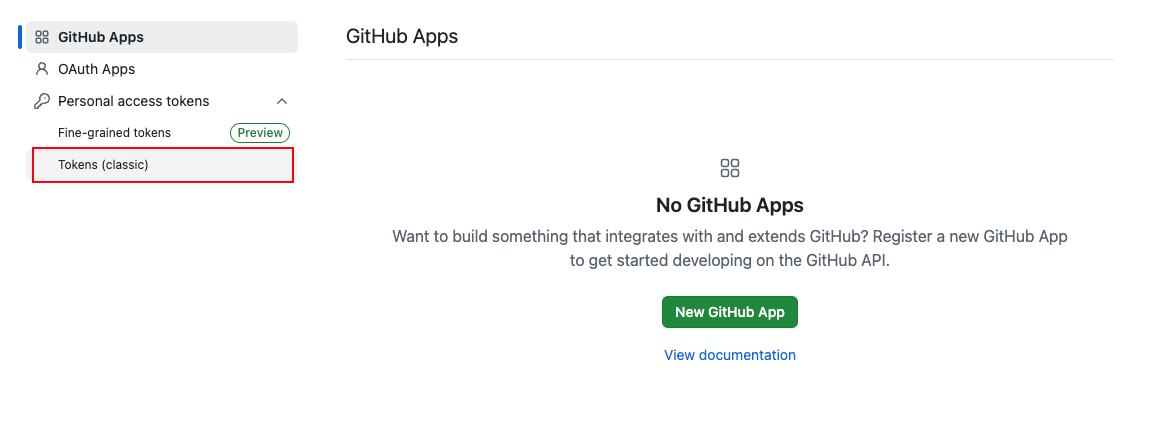Viewport: 1174px width, 438px height.
Task: Click the GitHub Apps page heading
Action: pyautogui.click(x=401, y=37)
